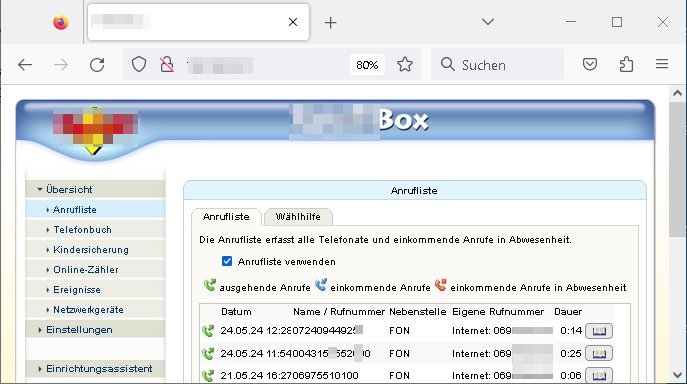This screenshot has height=384, width=687.
Task: Open the extensions puzzle icon
Action: coord(627,64)
